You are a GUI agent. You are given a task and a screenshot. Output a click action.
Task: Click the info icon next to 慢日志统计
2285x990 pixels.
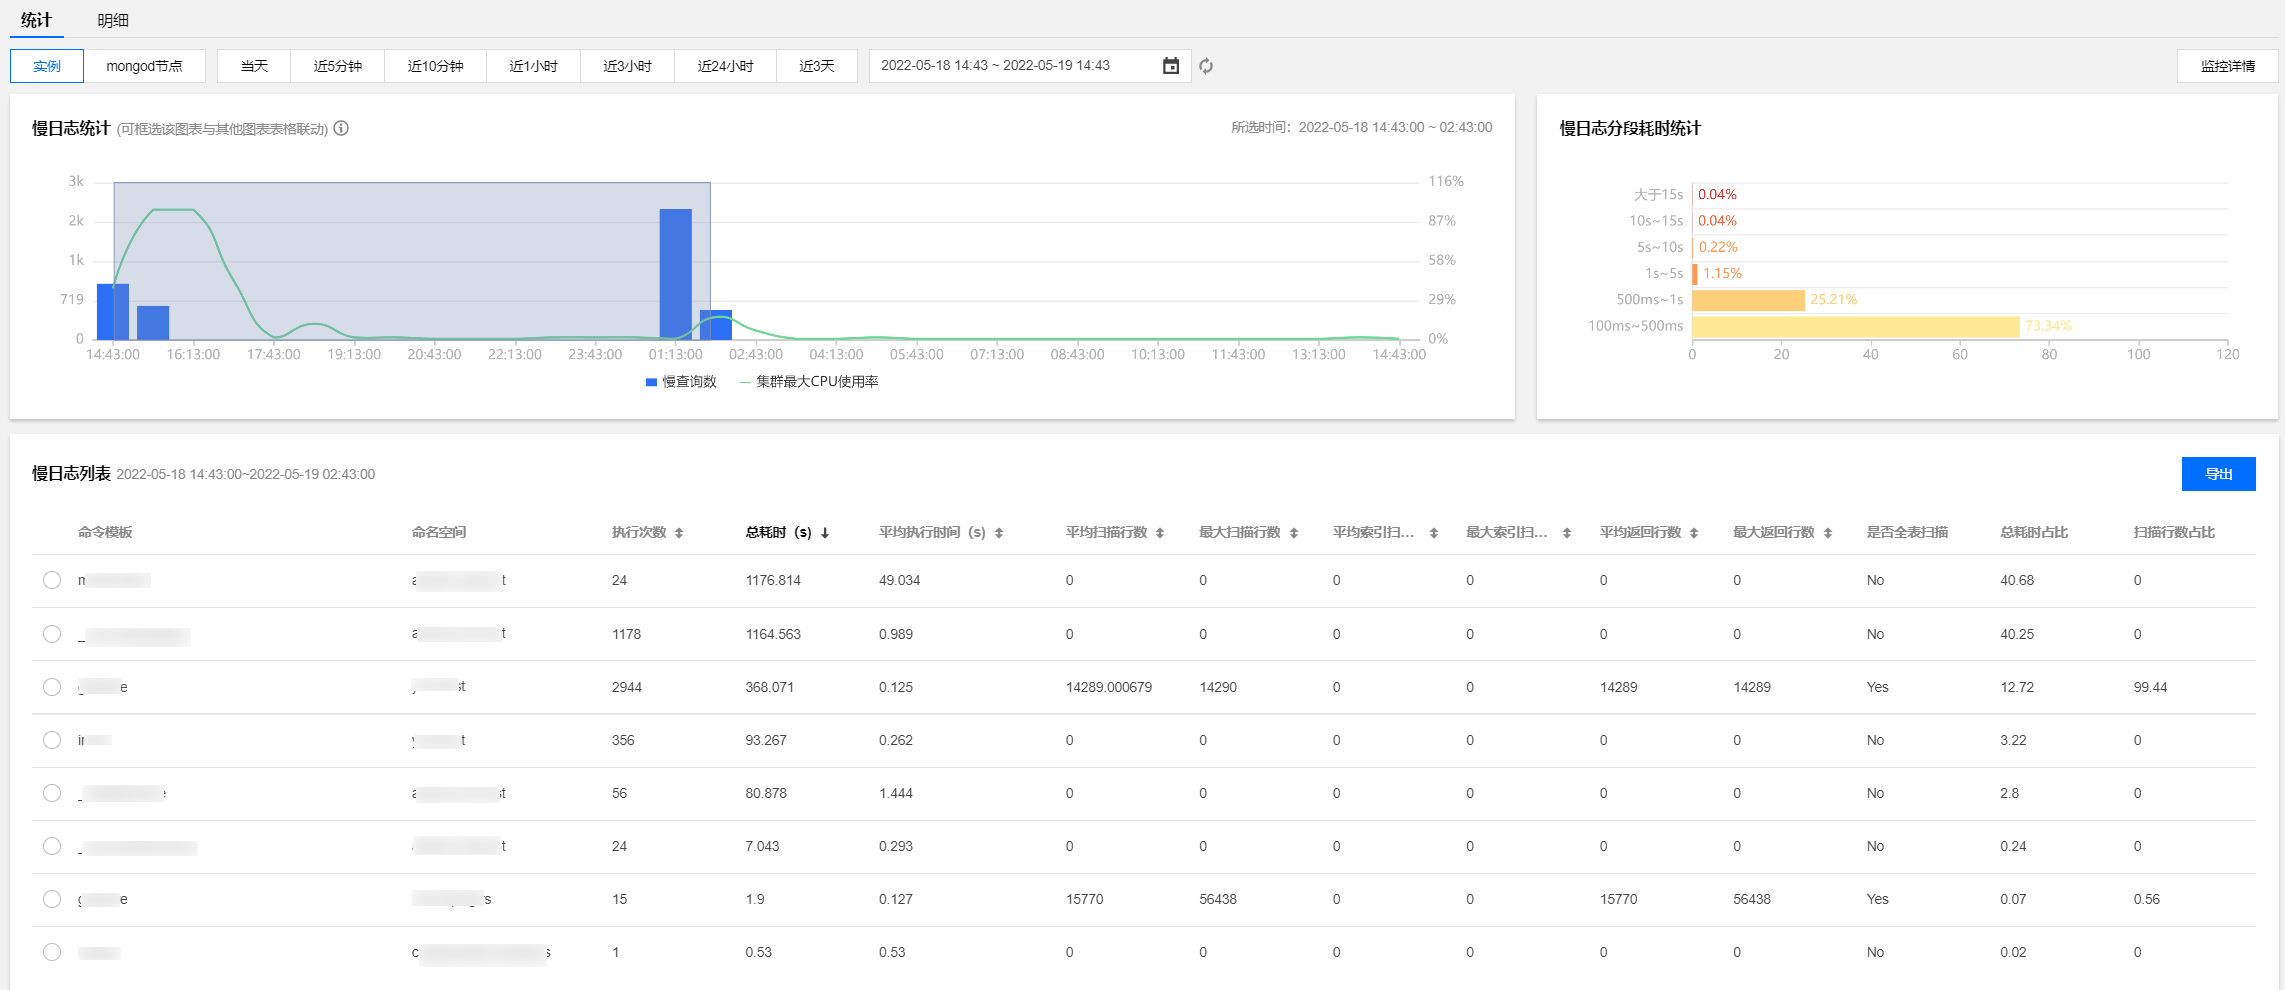point(341,128)
